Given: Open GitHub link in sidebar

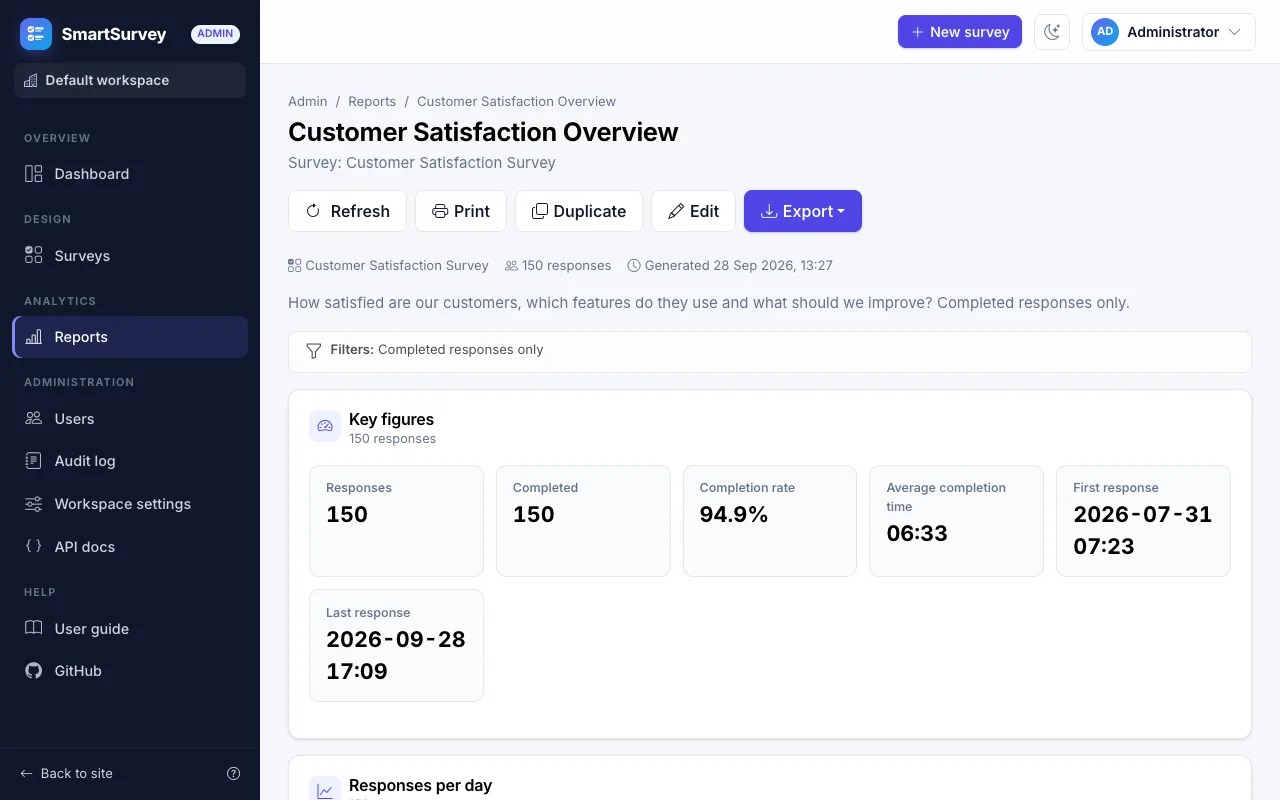Looking at the screenshot, I should [x=130, y=671].
